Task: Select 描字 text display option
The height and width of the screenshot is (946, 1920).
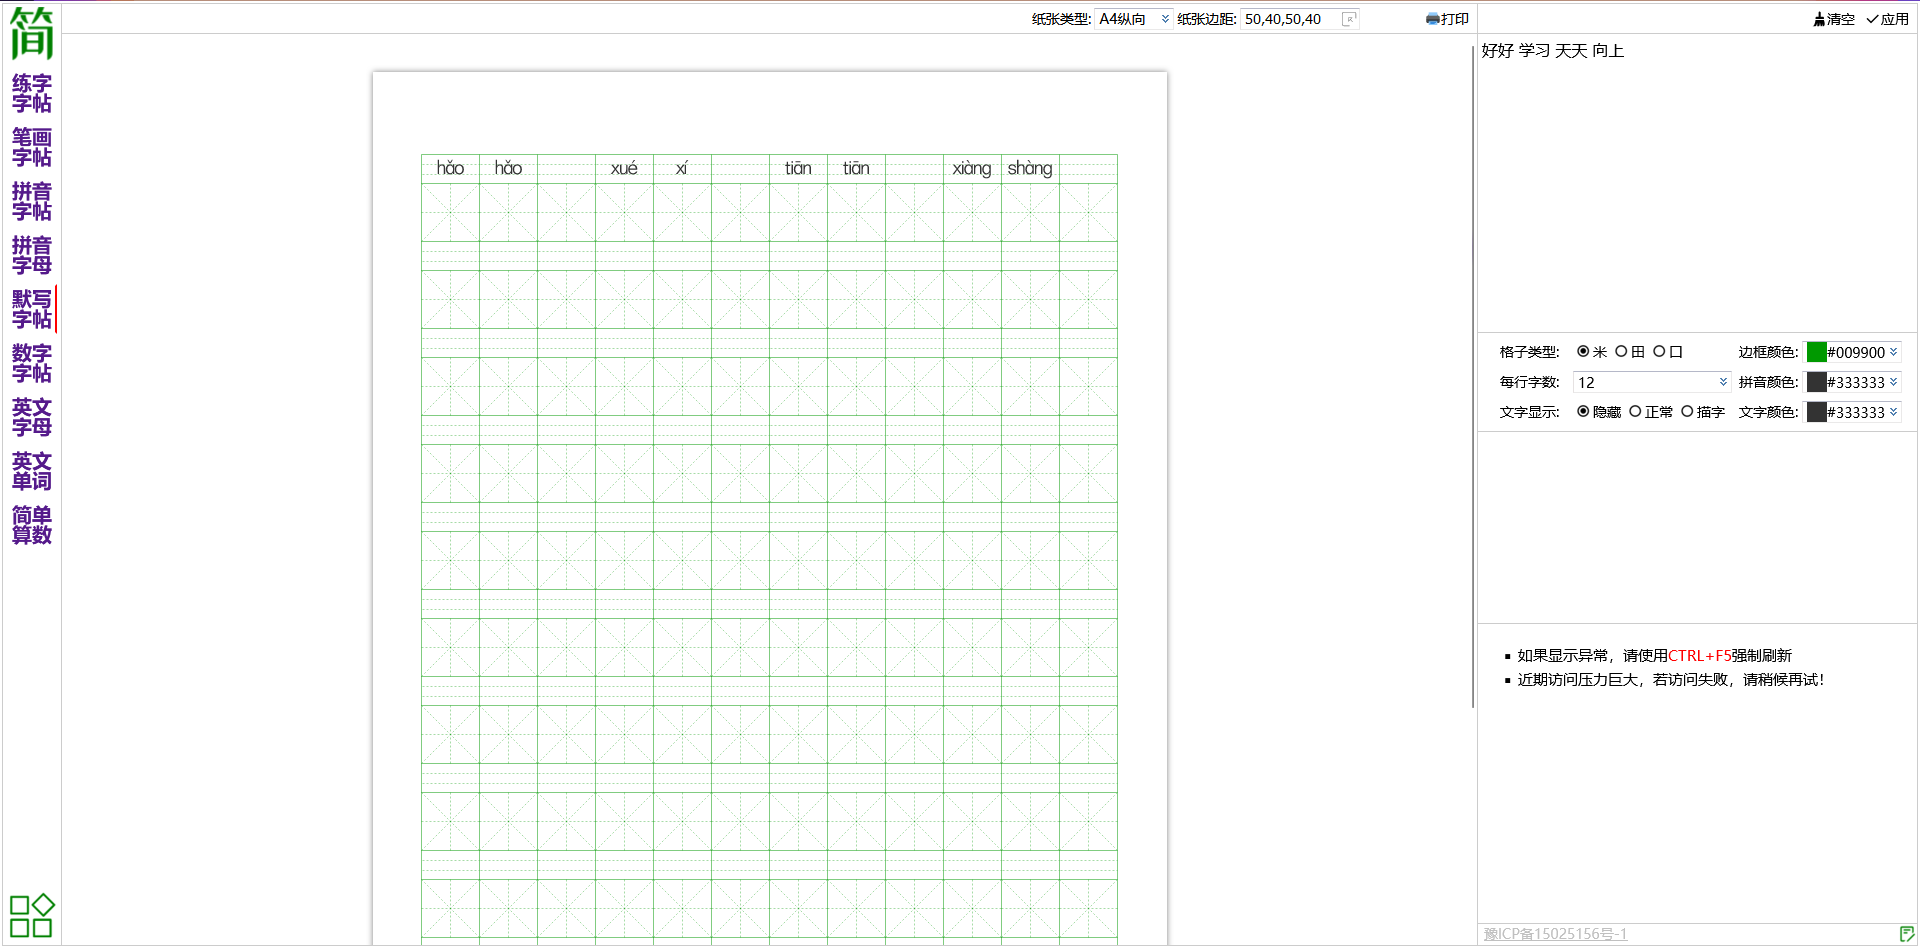Action: point(1687,412)
